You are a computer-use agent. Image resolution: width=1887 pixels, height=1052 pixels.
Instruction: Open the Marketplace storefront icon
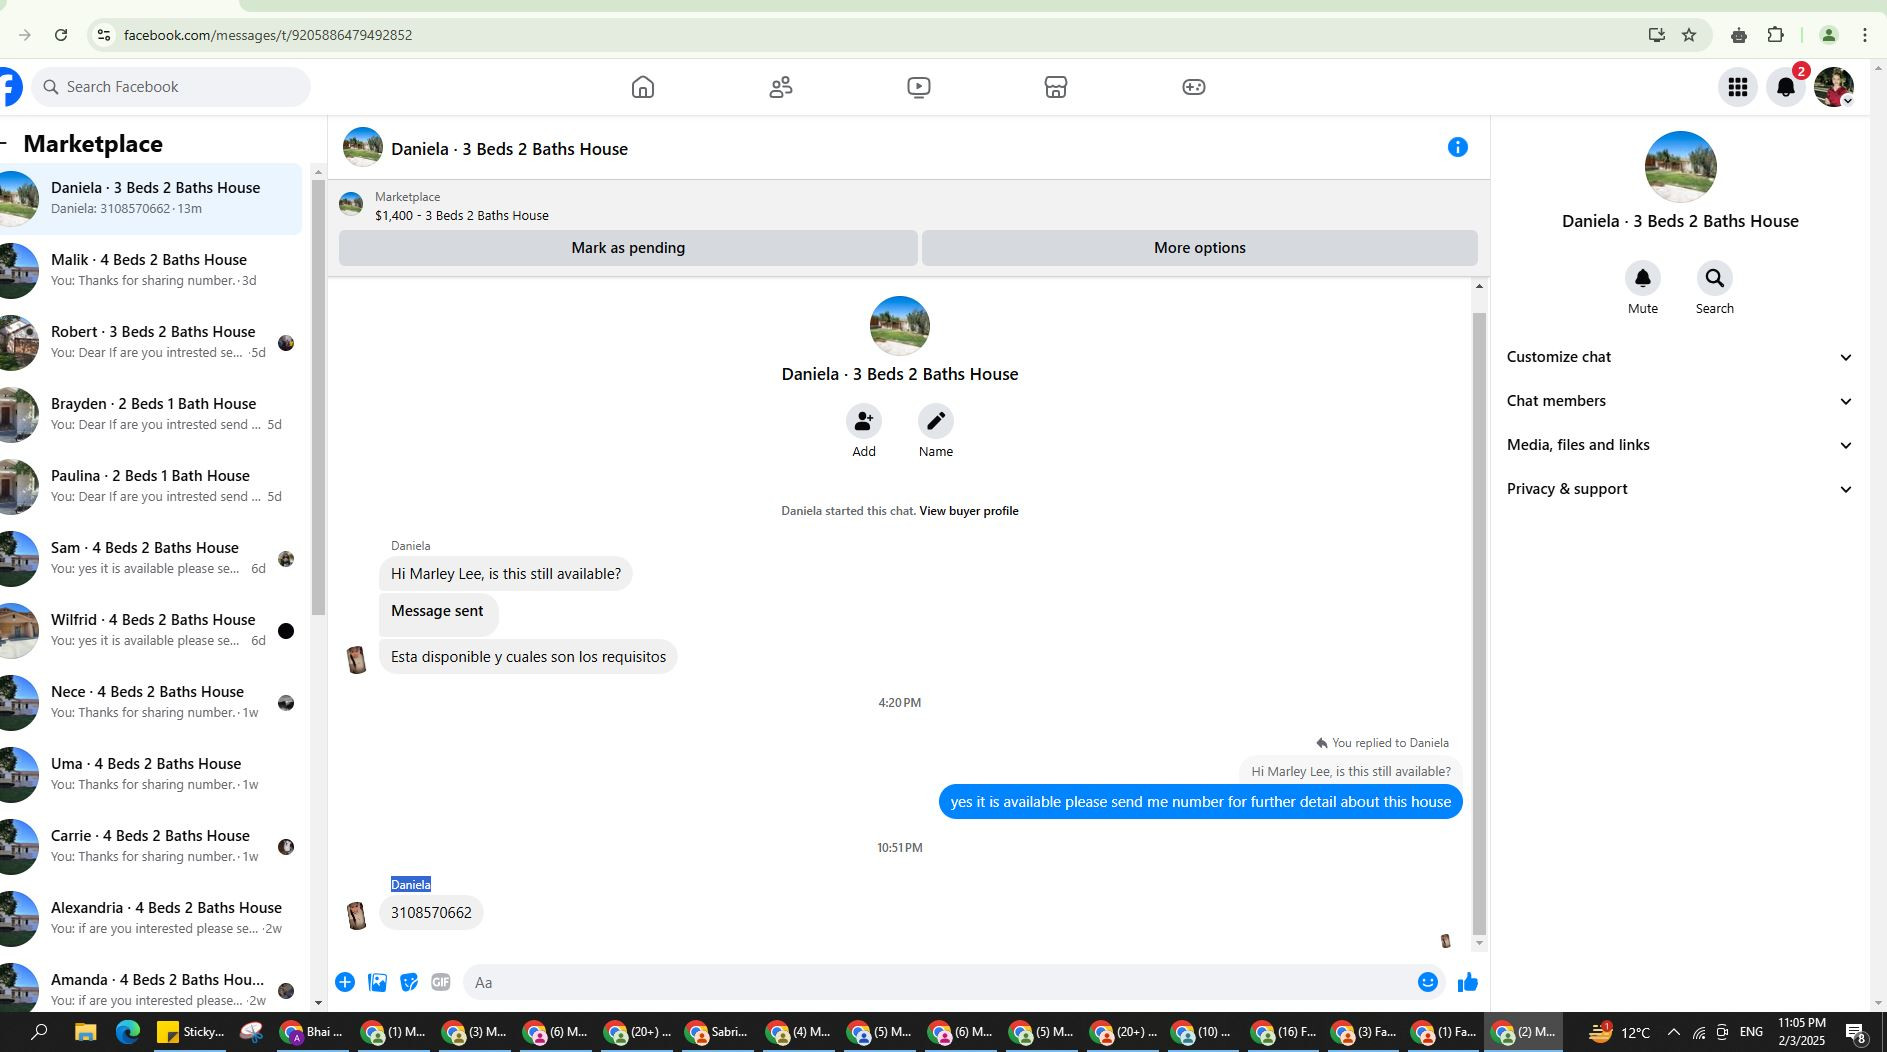coord(1056,87)
